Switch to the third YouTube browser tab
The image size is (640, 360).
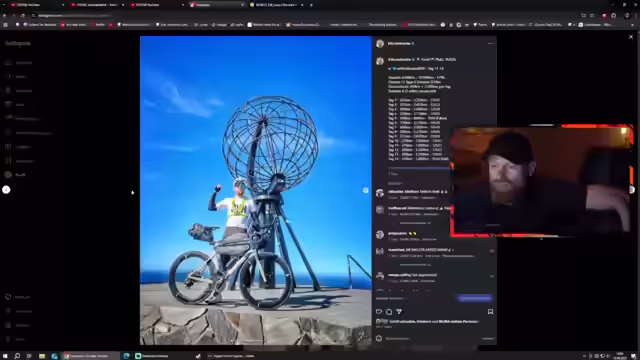coord(156,5)
